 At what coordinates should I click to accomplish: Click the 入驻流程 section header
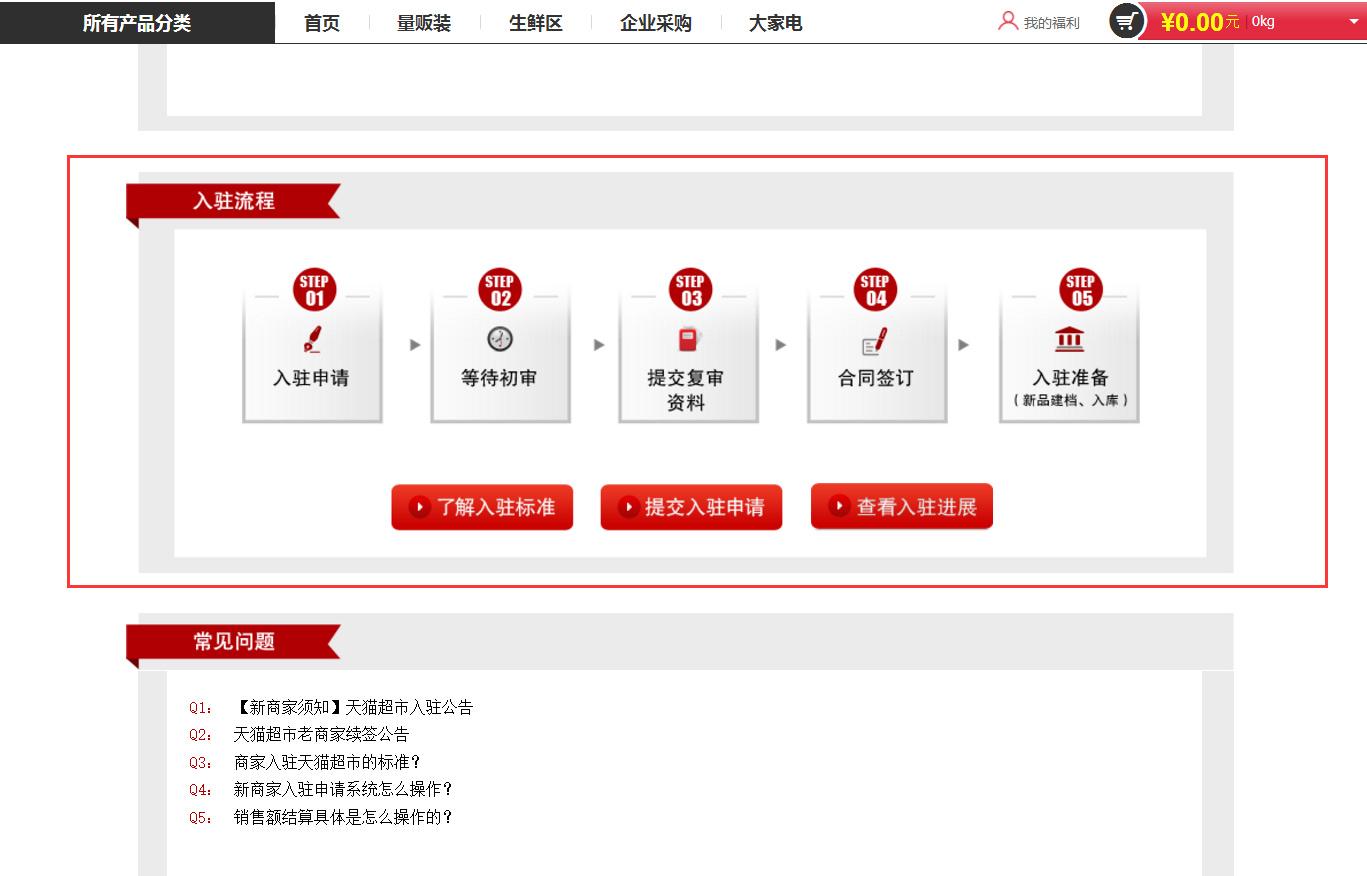click(x=234, y=201)
